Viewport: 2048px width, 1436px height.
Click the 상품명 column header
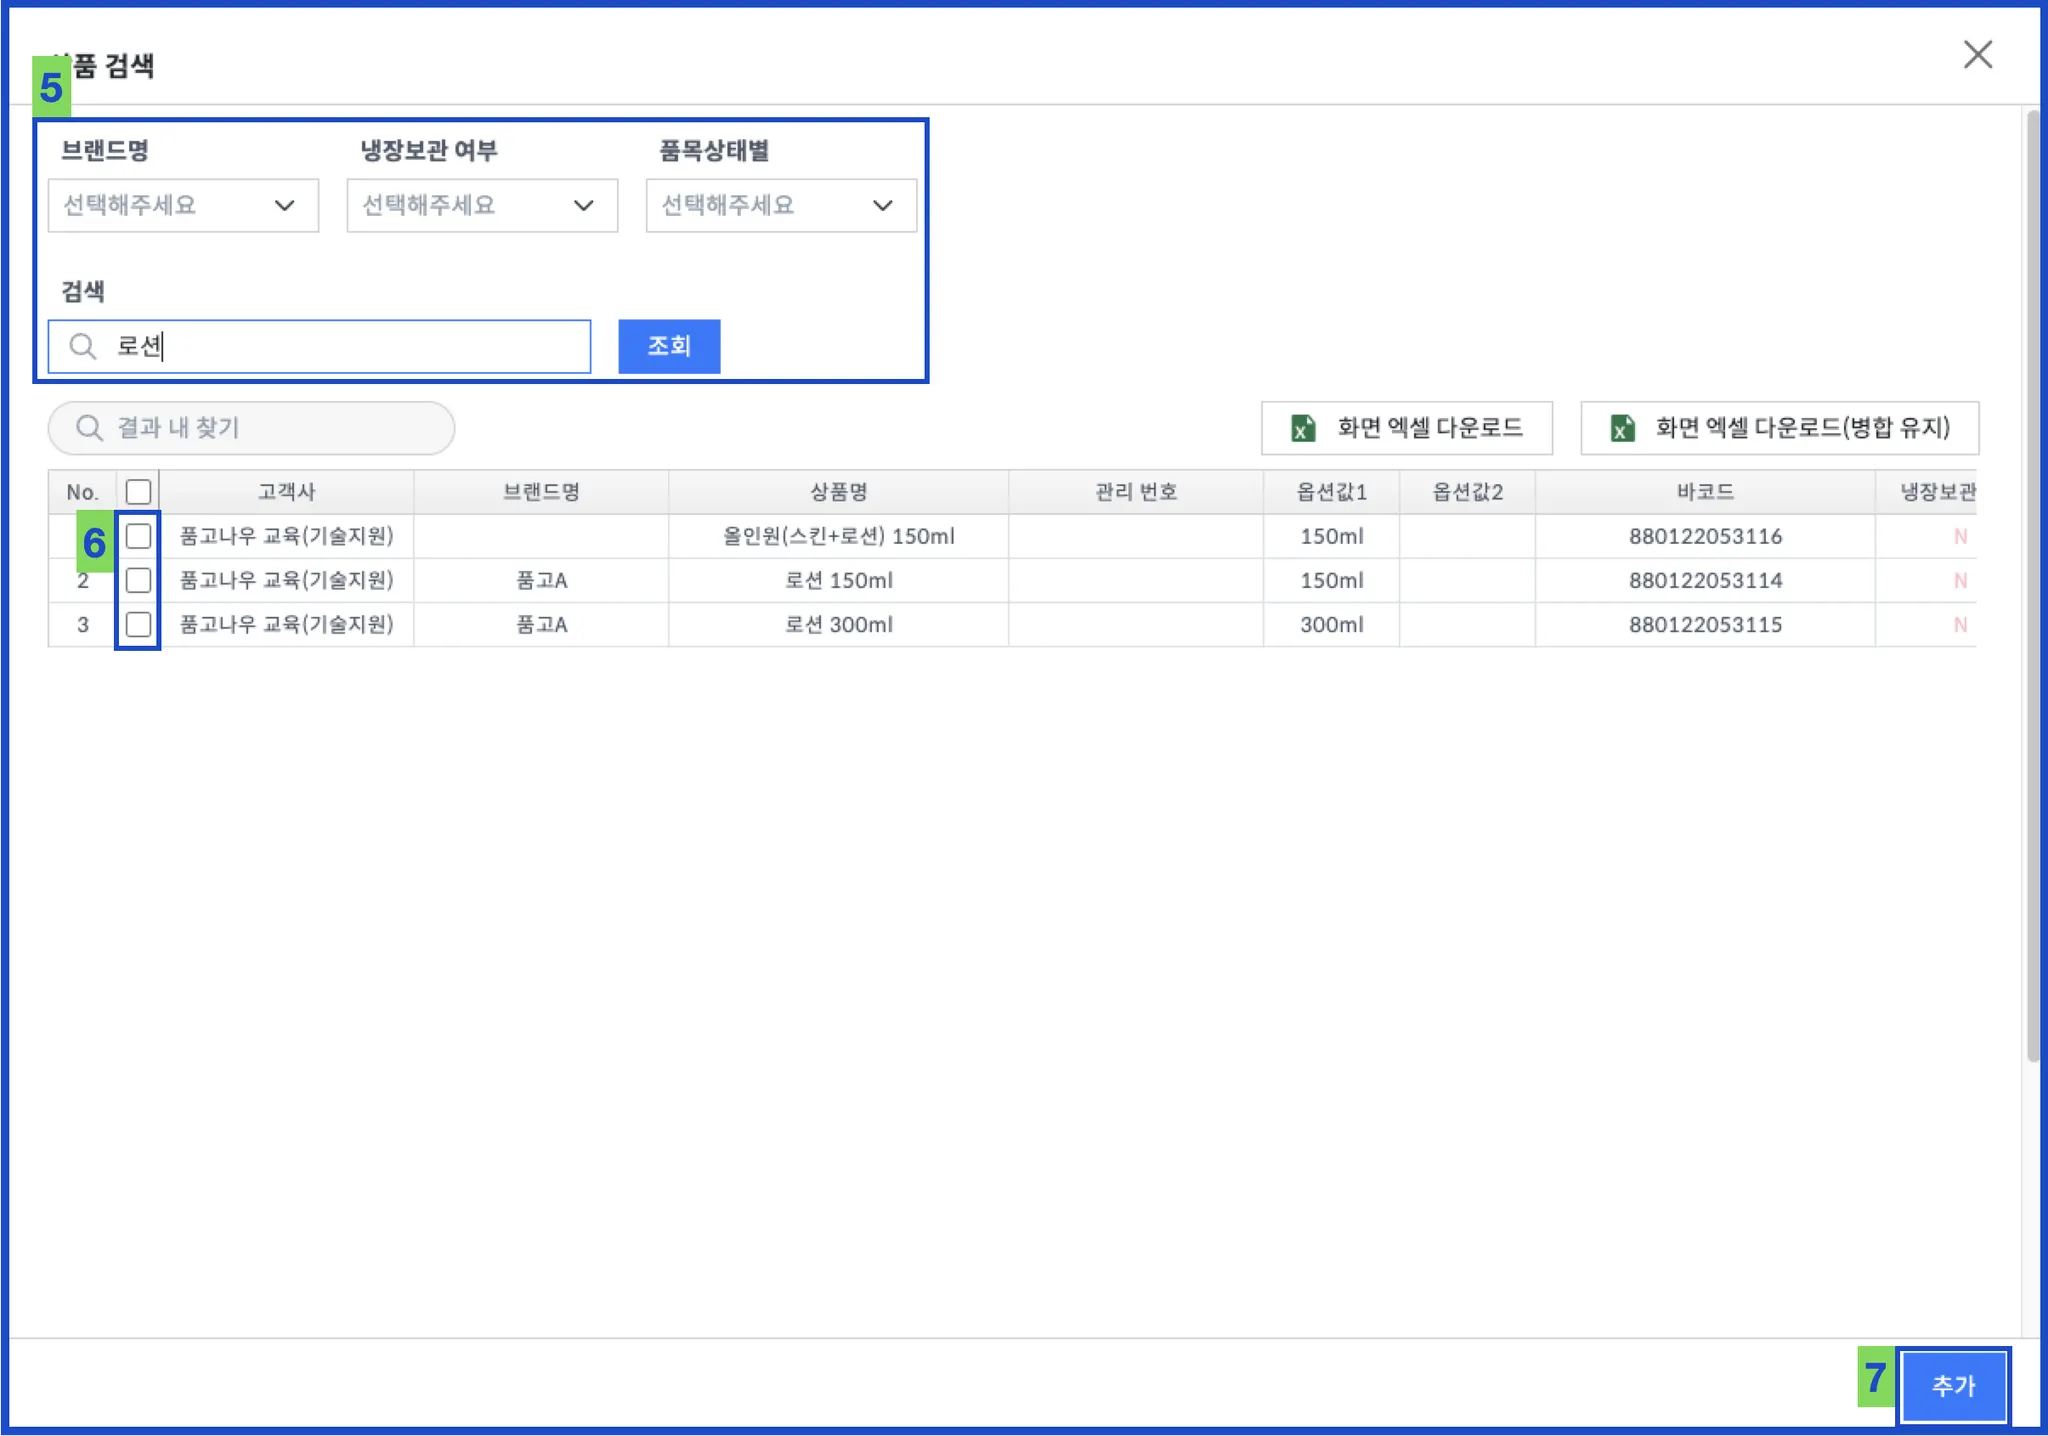pos(838,492)
